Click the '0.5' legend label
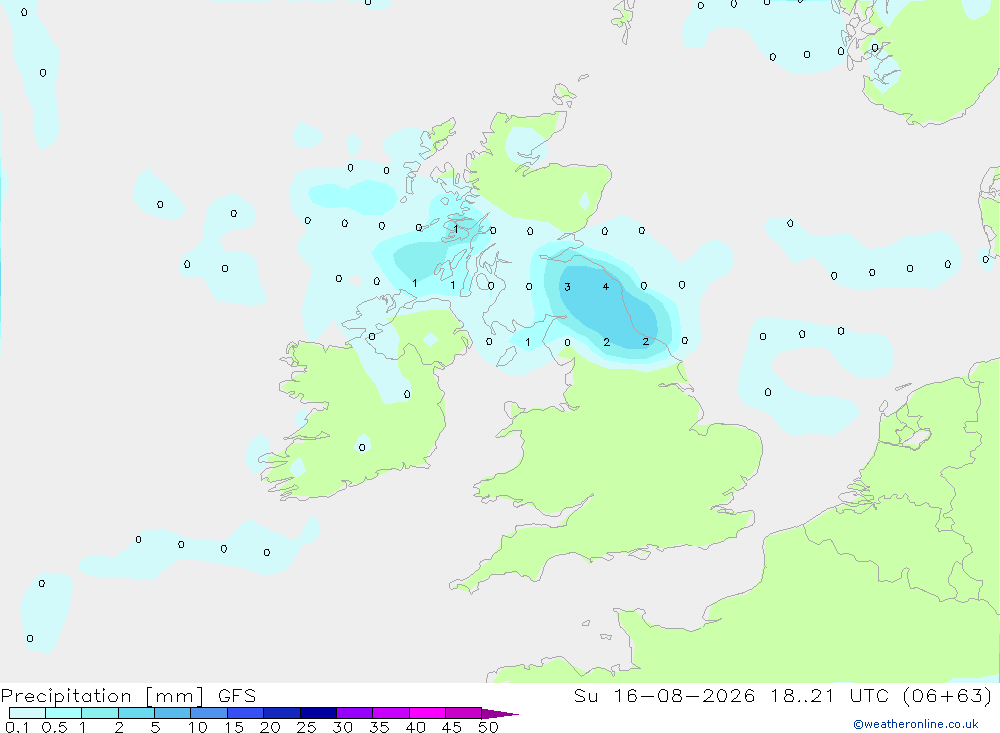Screen dimensions: 1000x733 point(54,727)
